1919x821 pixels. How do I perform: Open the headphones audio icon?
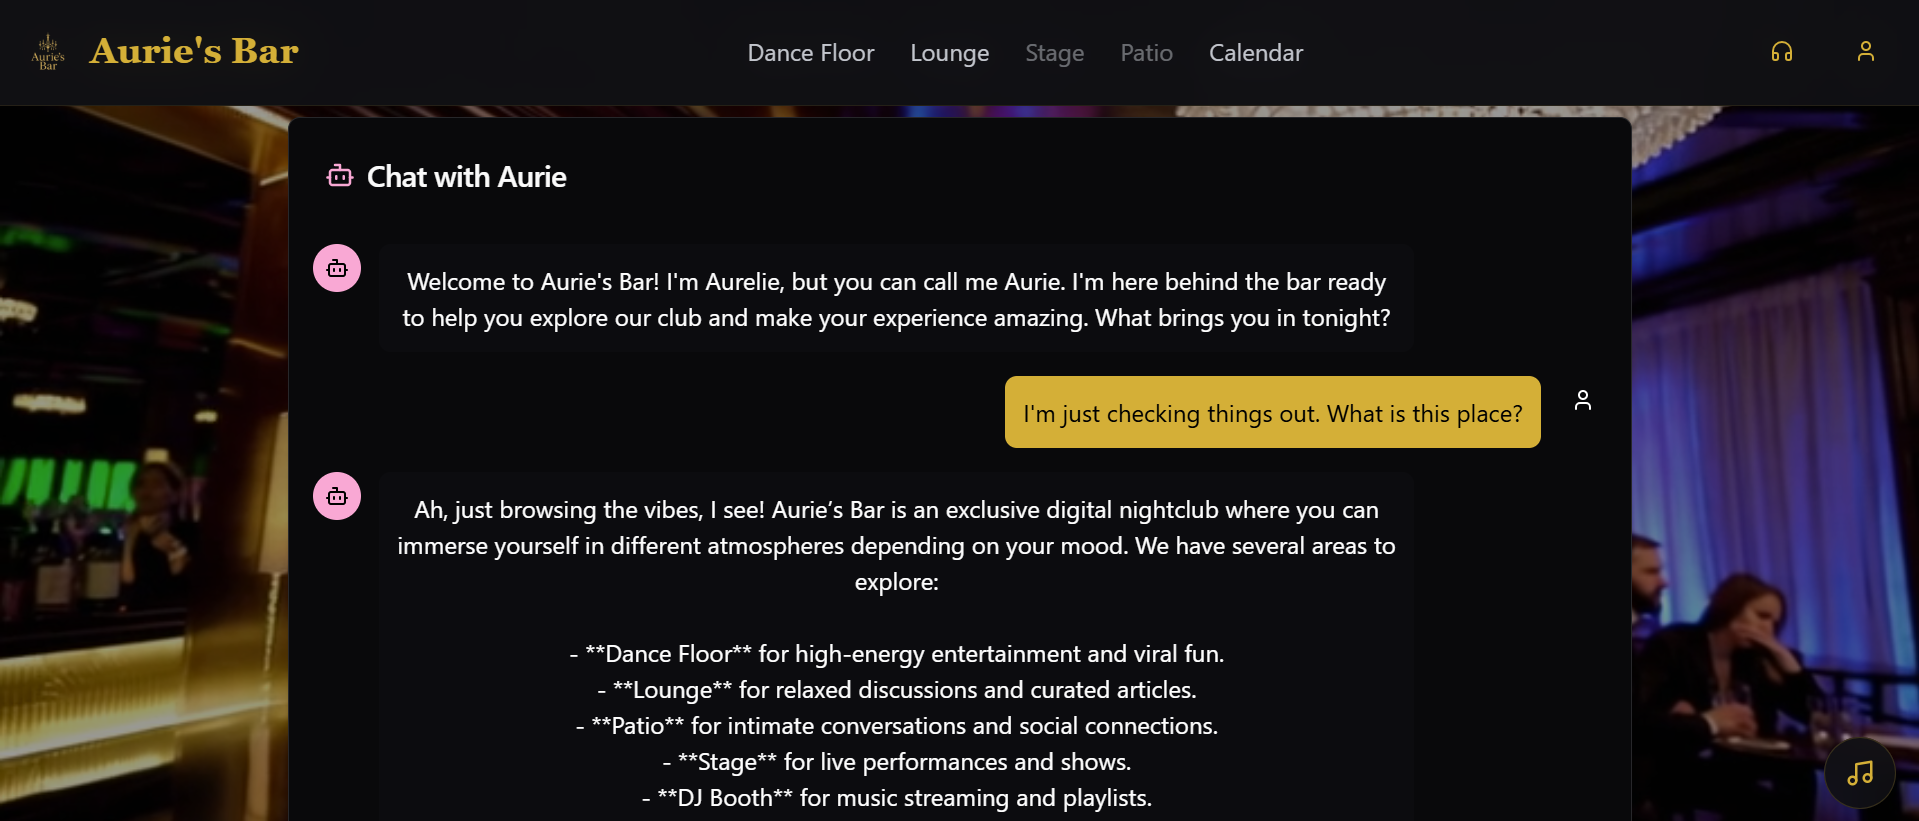pos(1783,52)
